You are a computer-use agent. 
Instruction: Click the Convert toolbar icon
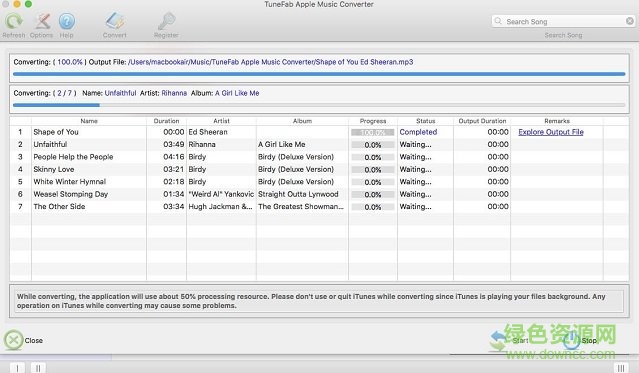[115, 21]
